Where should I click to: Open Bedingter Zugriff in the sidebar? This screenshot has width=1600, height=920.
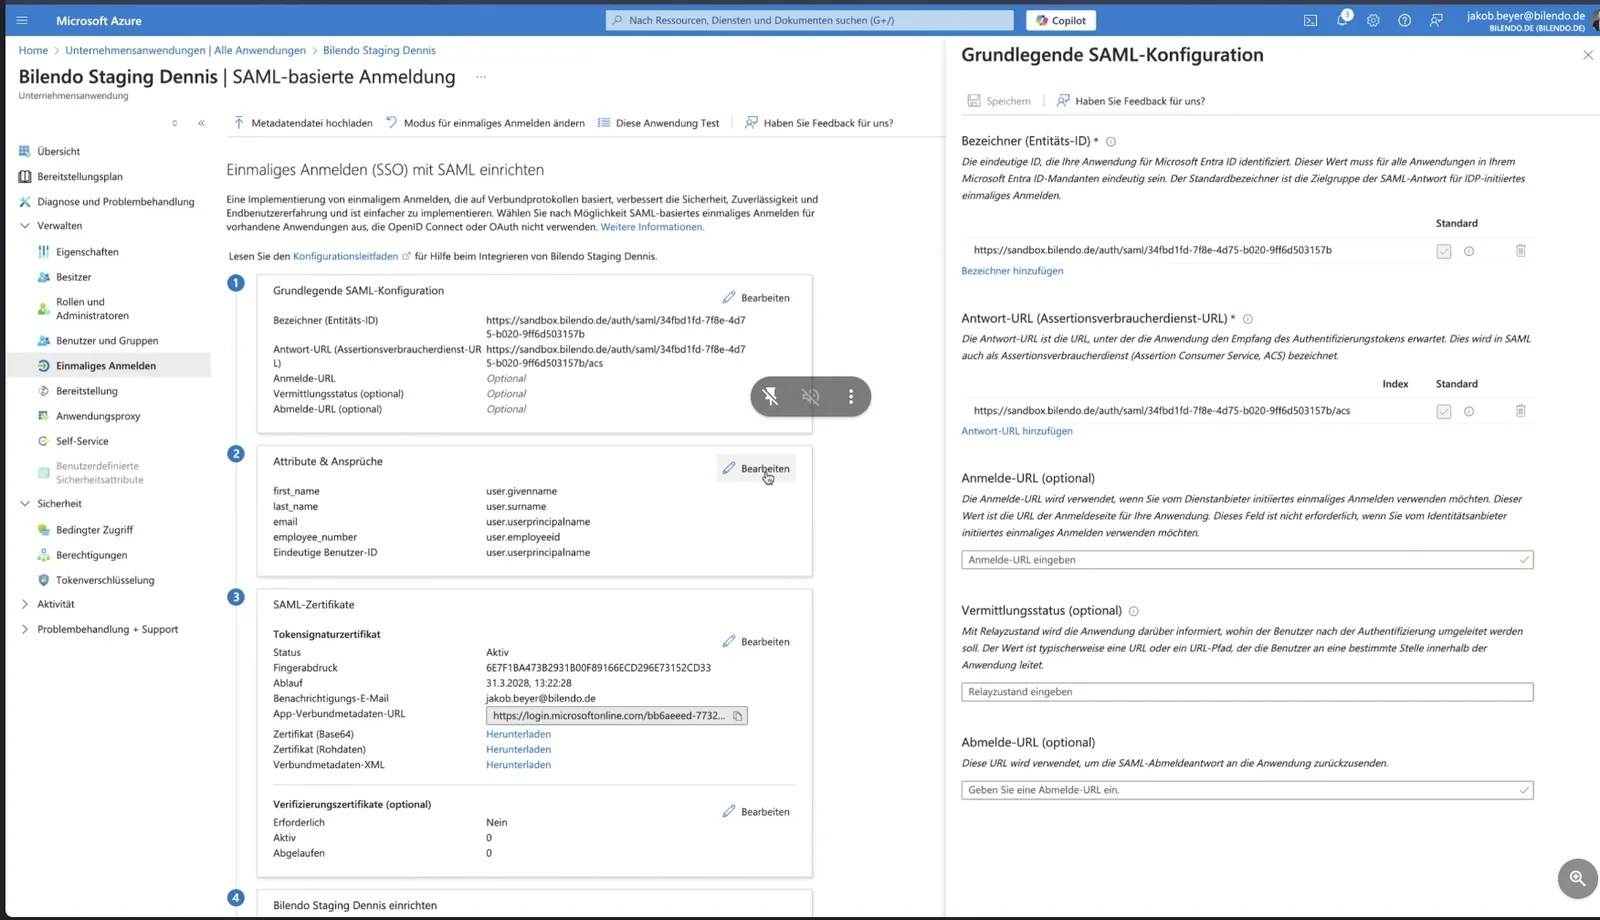[x=94, y=530]
